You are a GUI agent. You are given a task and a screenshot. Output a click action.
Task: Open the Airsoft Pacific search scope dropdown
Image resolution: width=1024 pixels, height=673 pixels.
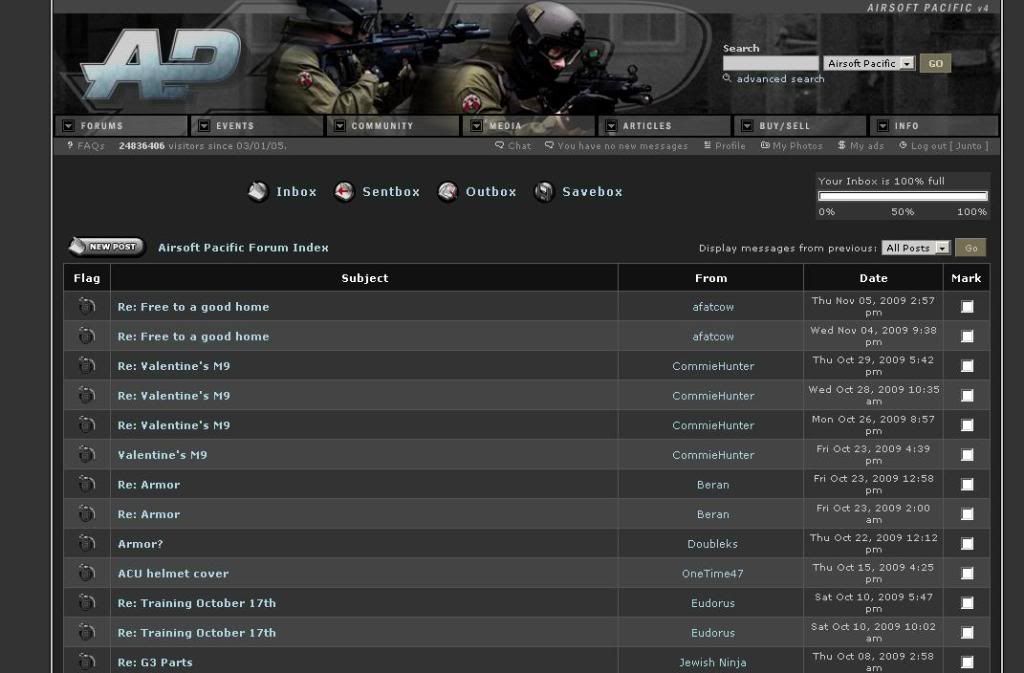[869, 63]
